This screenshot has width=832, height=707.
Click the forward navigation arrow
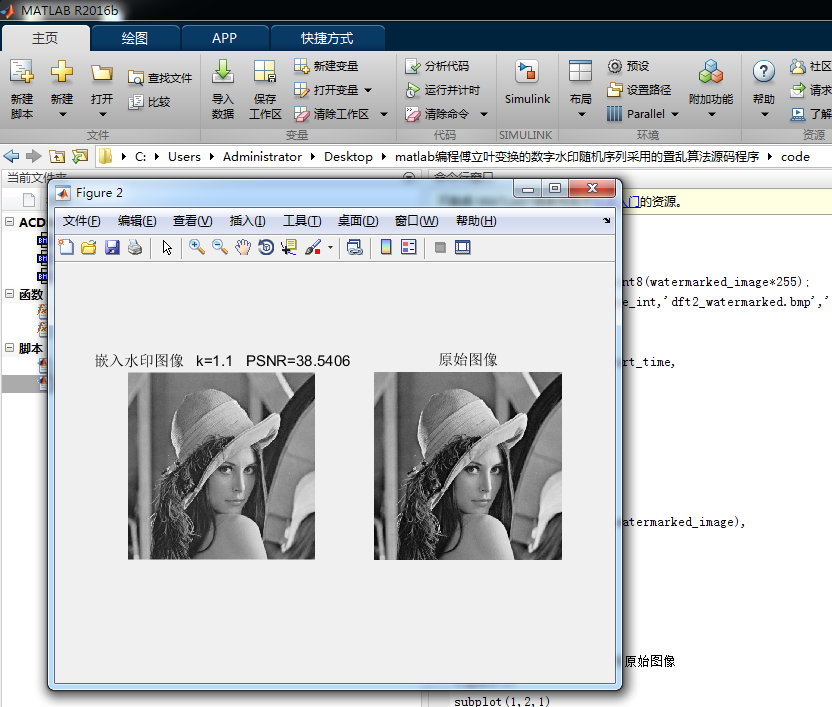33,156
